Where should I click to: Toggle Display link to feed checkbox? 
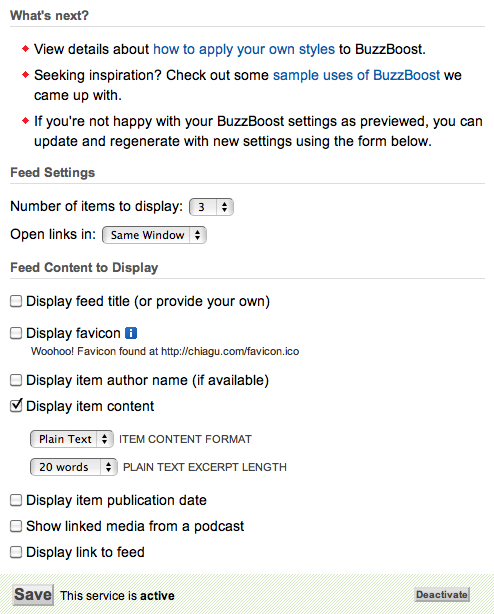(x=16, y=552)
